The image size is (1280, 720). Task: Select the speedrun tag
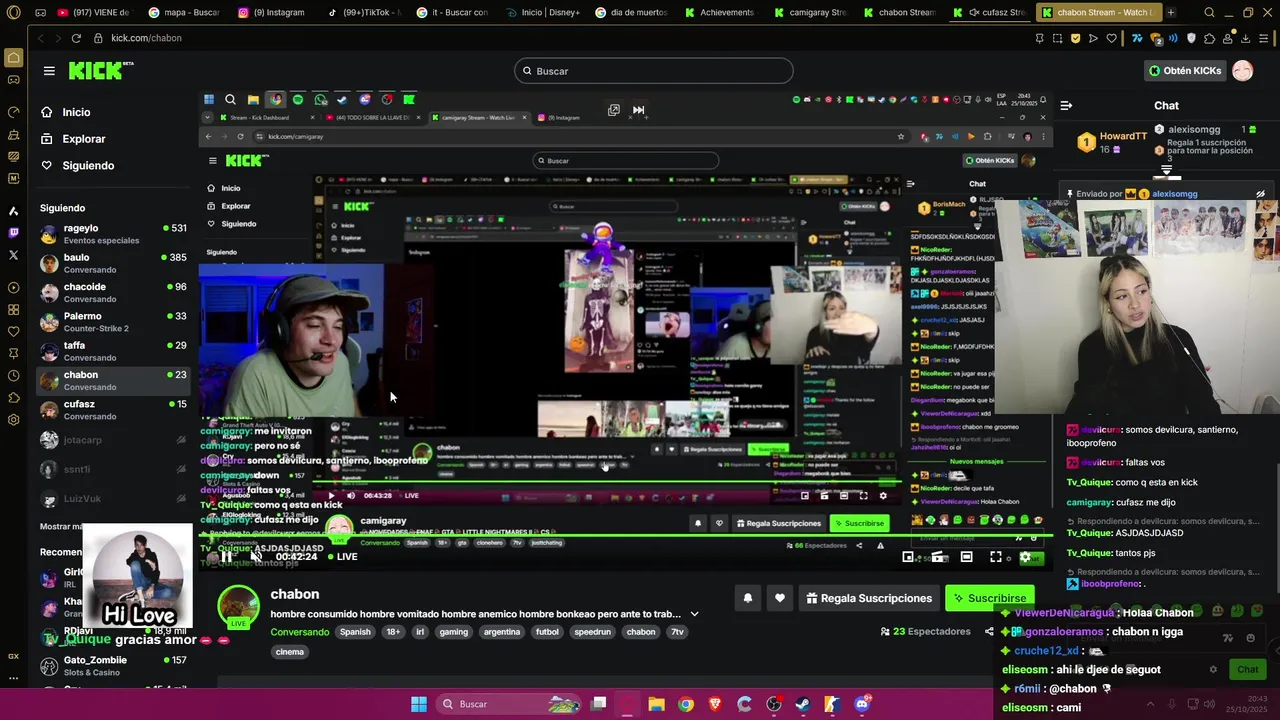592,632
